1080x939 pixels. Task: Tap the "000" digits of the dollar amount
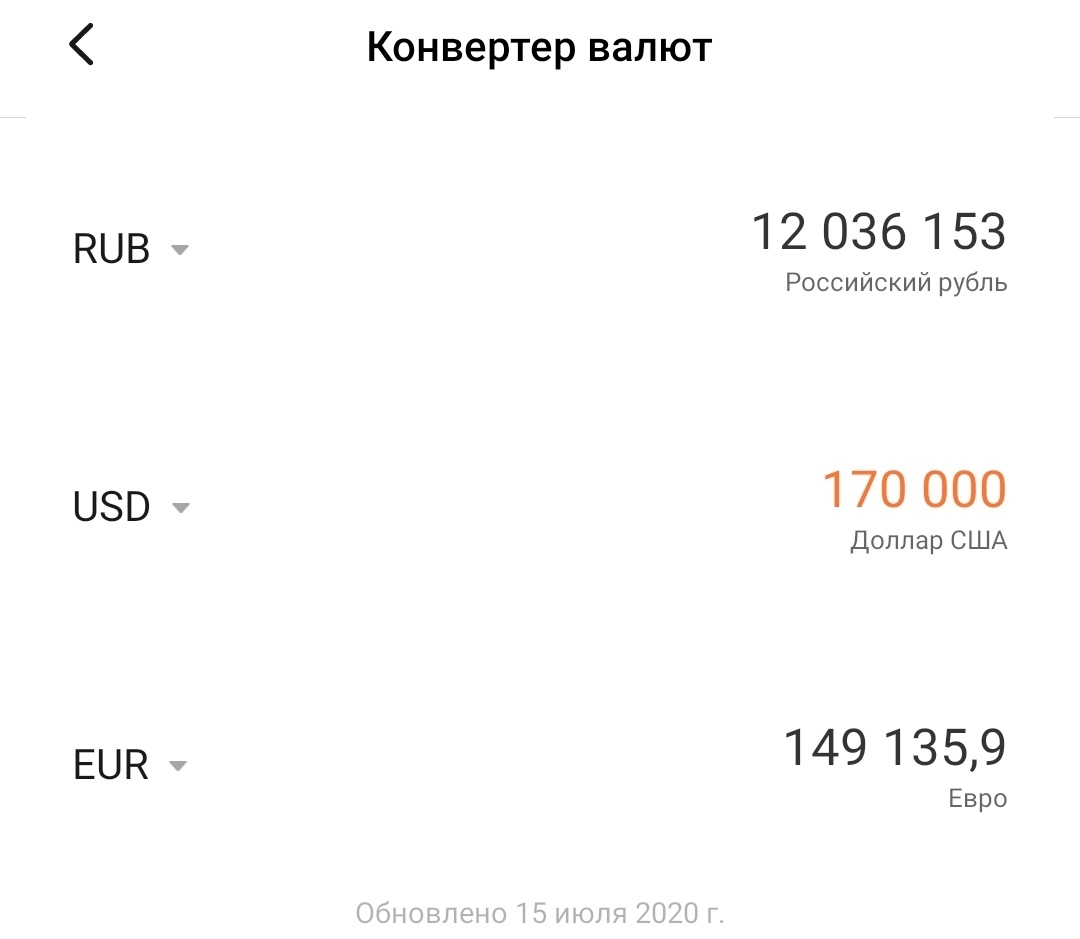coord(963,490)
